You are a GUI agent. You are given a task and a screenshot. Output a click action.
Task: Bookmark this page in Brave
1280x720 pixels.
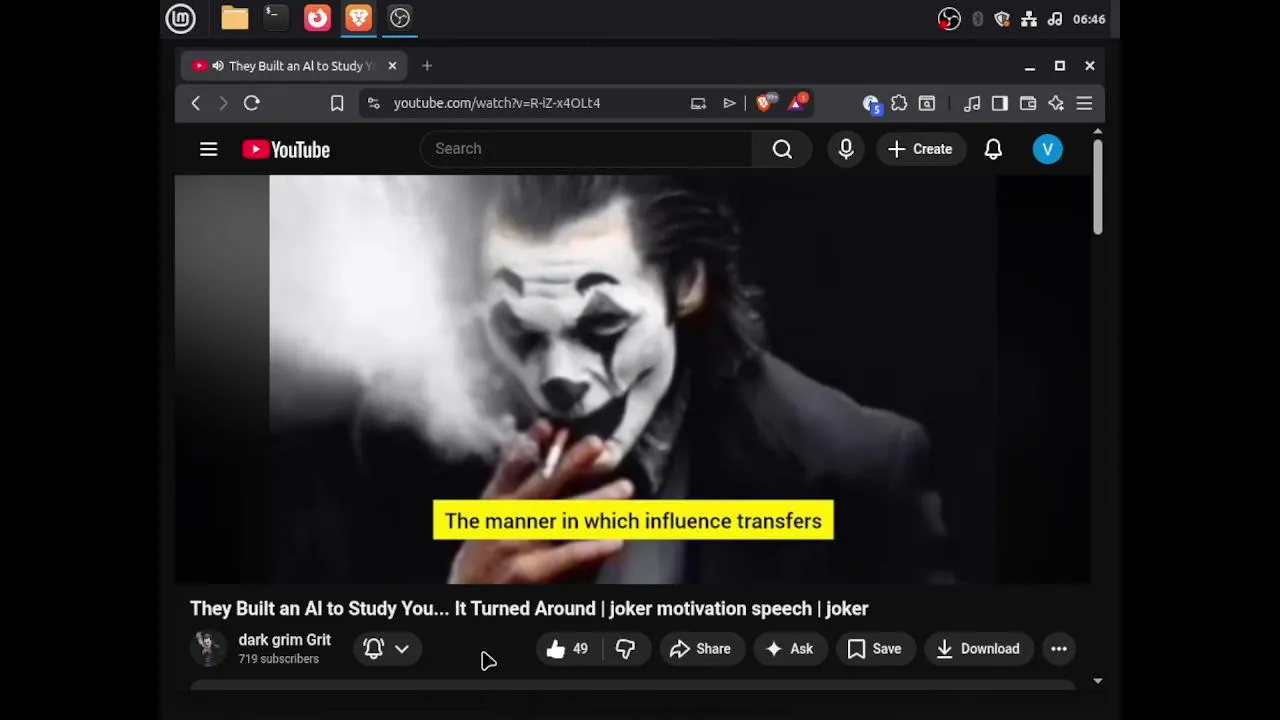tap(337, 103)
